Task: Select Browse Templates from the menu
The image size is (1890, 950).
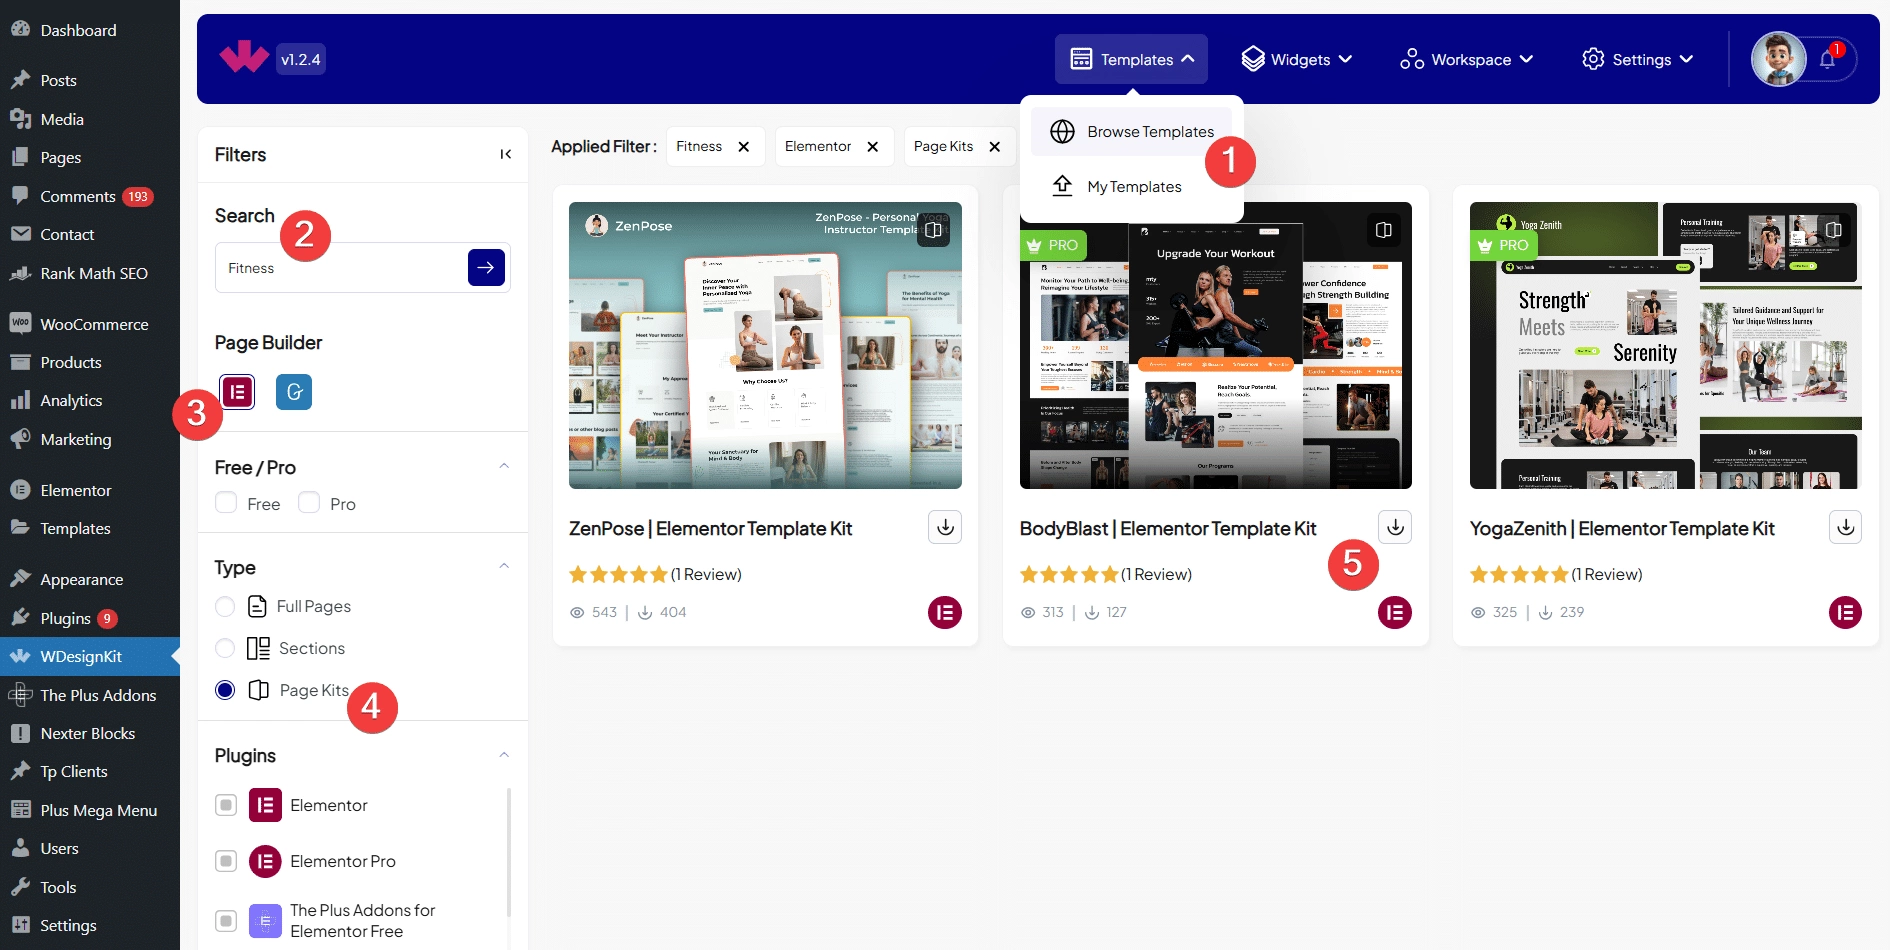Action: pyautogui.click(x=1149, y=132)
